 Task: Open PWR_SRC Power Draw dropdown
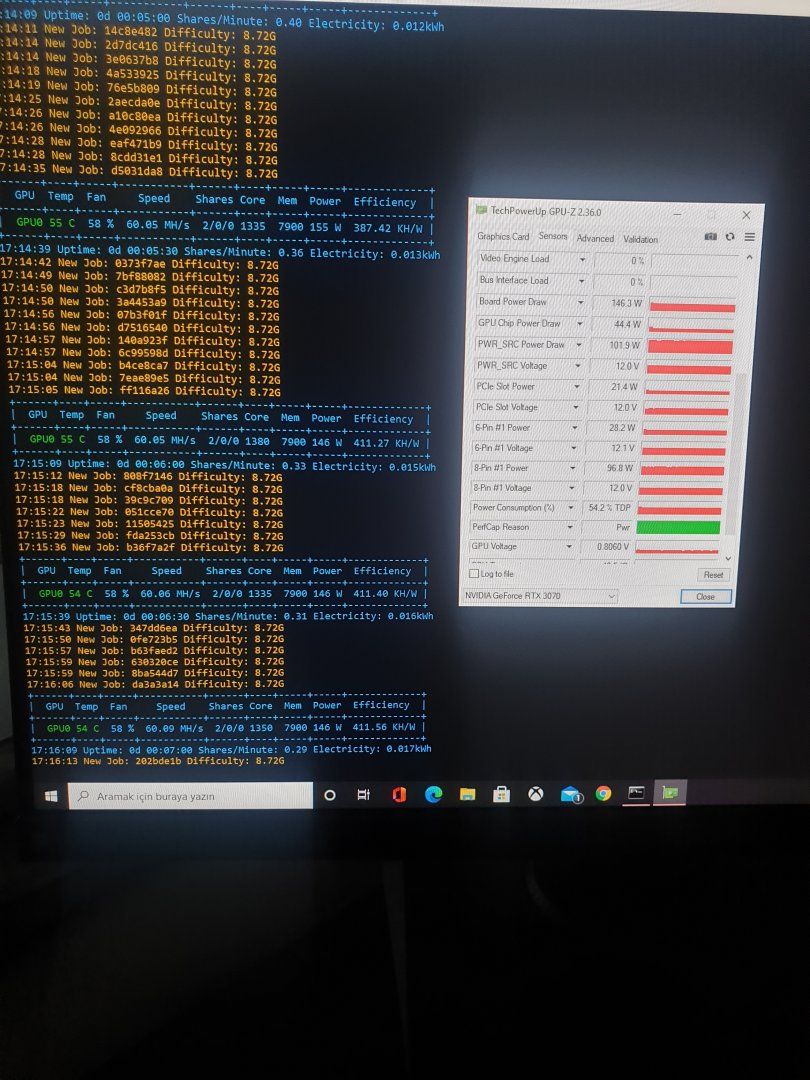tap(579, 344)
